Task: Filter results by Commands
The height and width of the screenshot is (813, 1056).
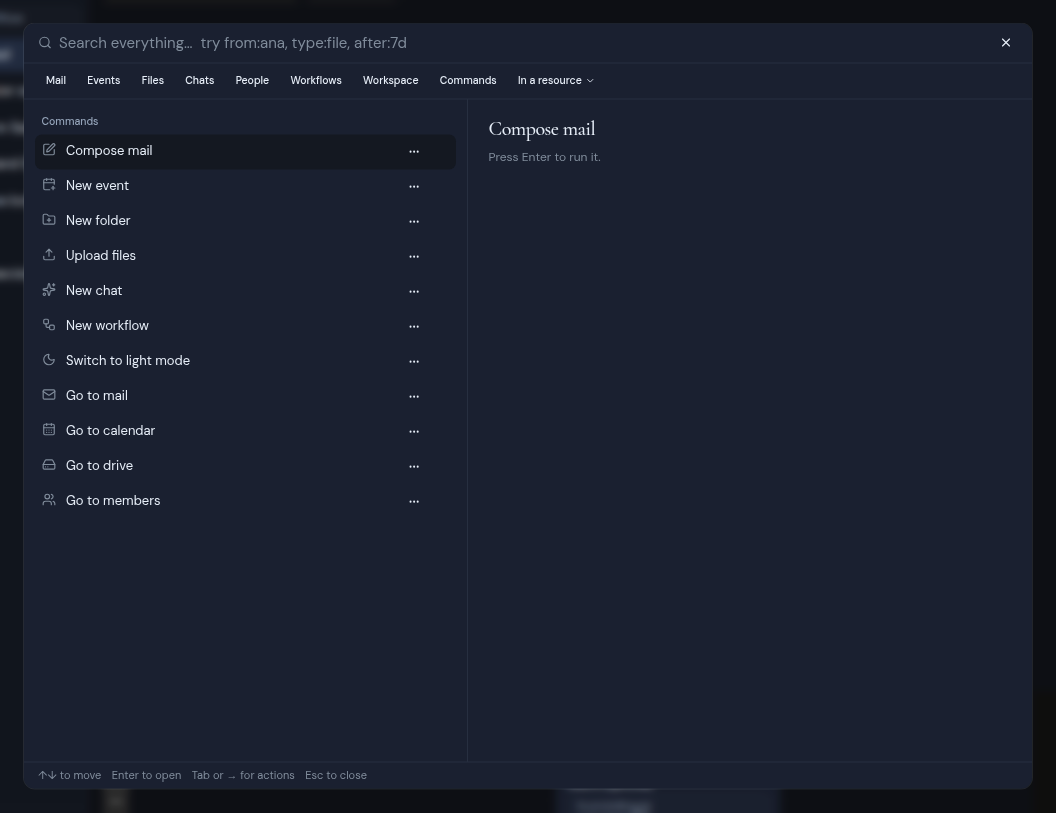Action: click(x=468, y=80)
